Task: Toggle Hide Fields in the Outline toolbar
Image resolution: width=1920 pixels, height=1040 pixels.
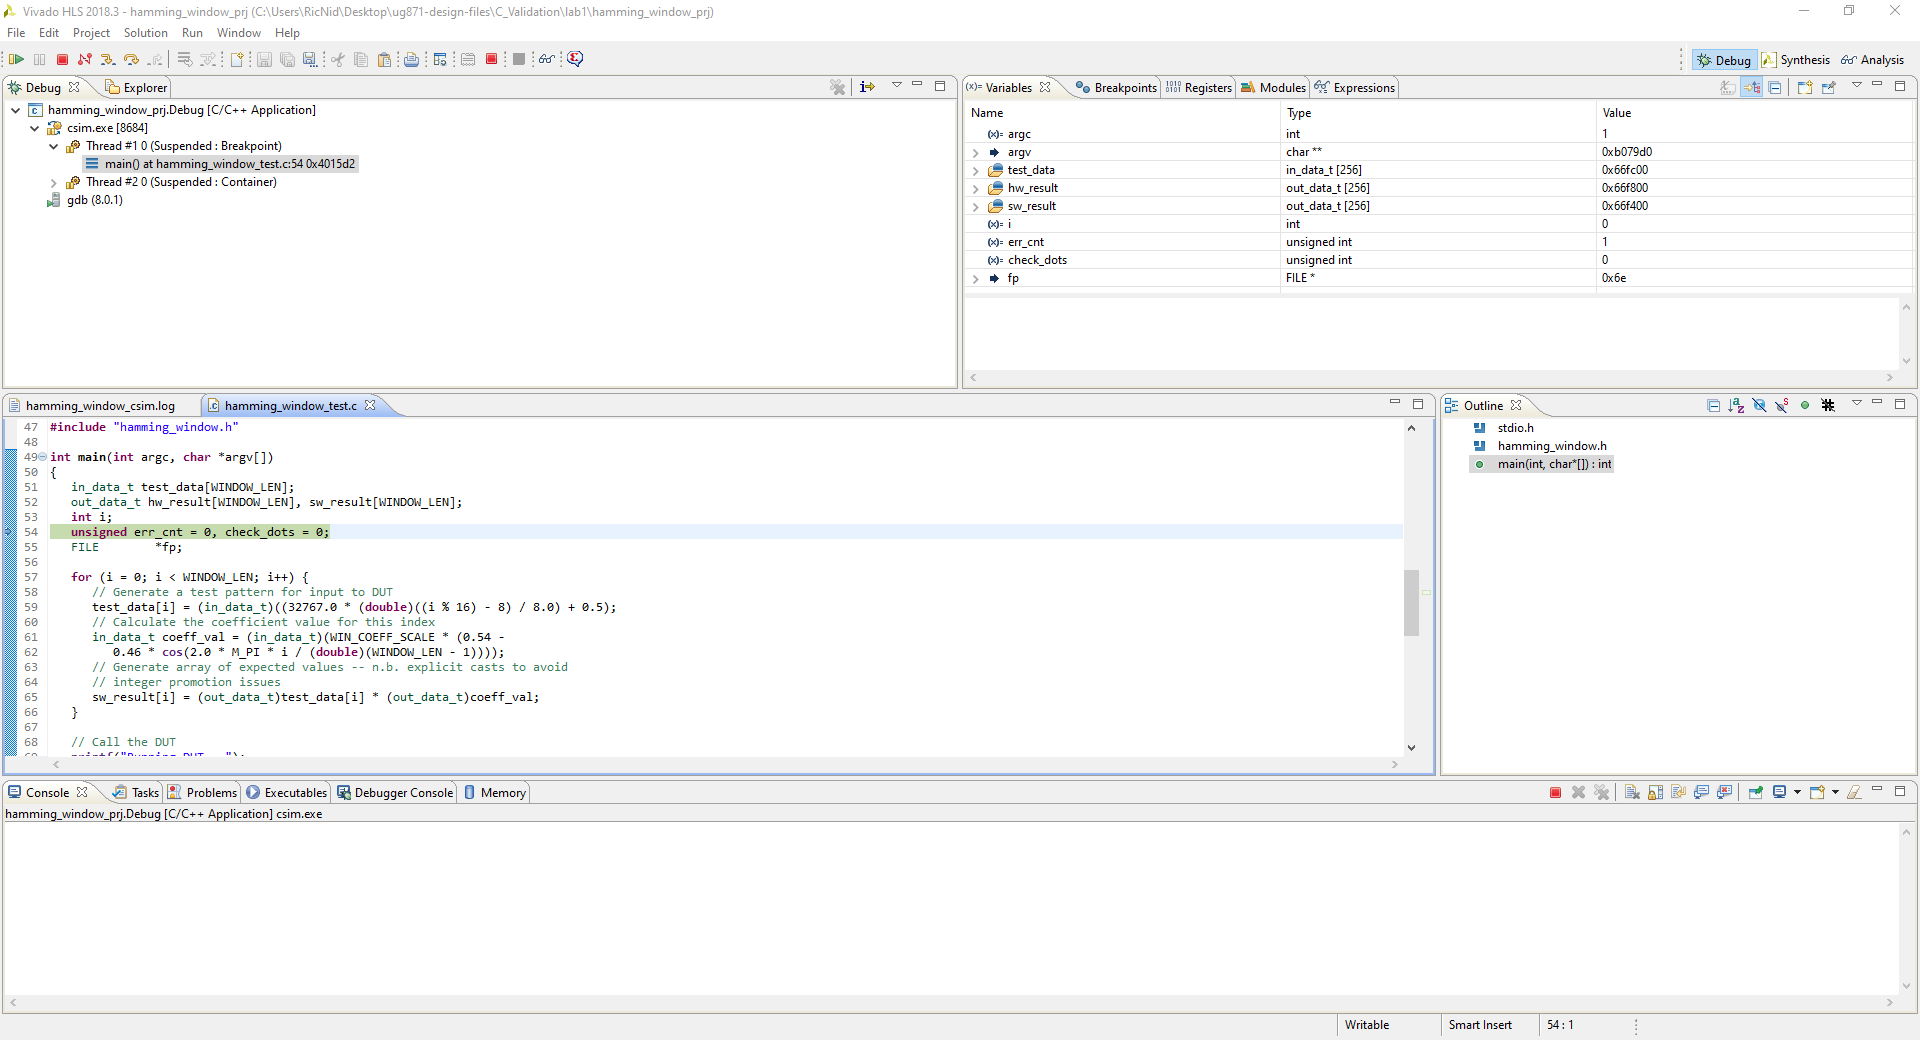Action: tap(1759, 406)
